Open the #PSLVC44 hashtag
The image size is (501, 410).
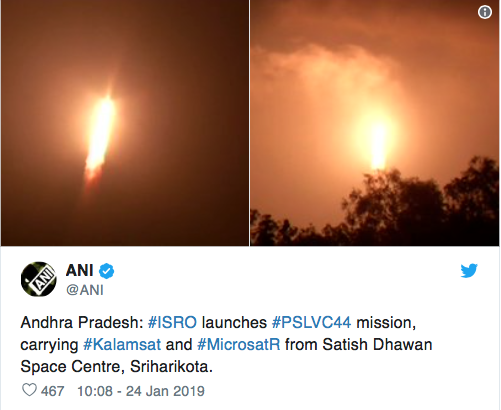[x=312, y=323]
